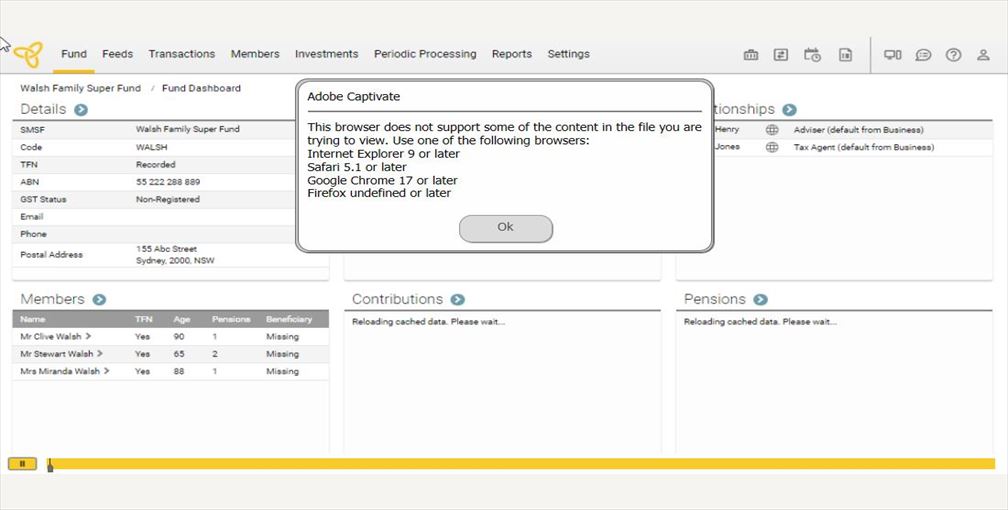The image size is (1008, 510).
Task: Expand the Members section arrow
Action: click(99, 300)
